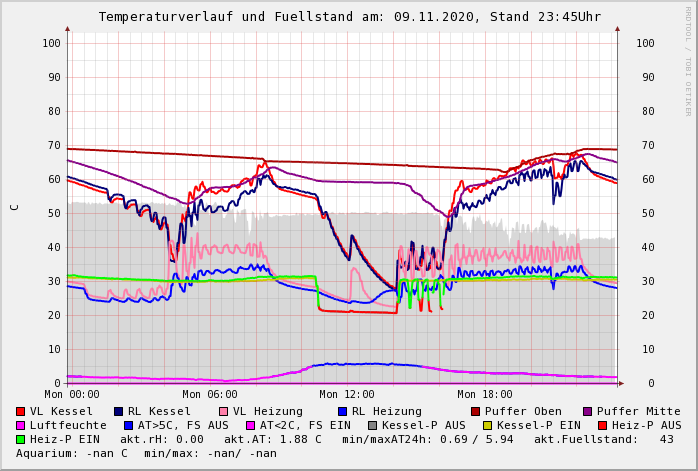Select the Mon 12:00 time axis label
The height and width of the screenshot is (471, 698).
click(347, 395)
